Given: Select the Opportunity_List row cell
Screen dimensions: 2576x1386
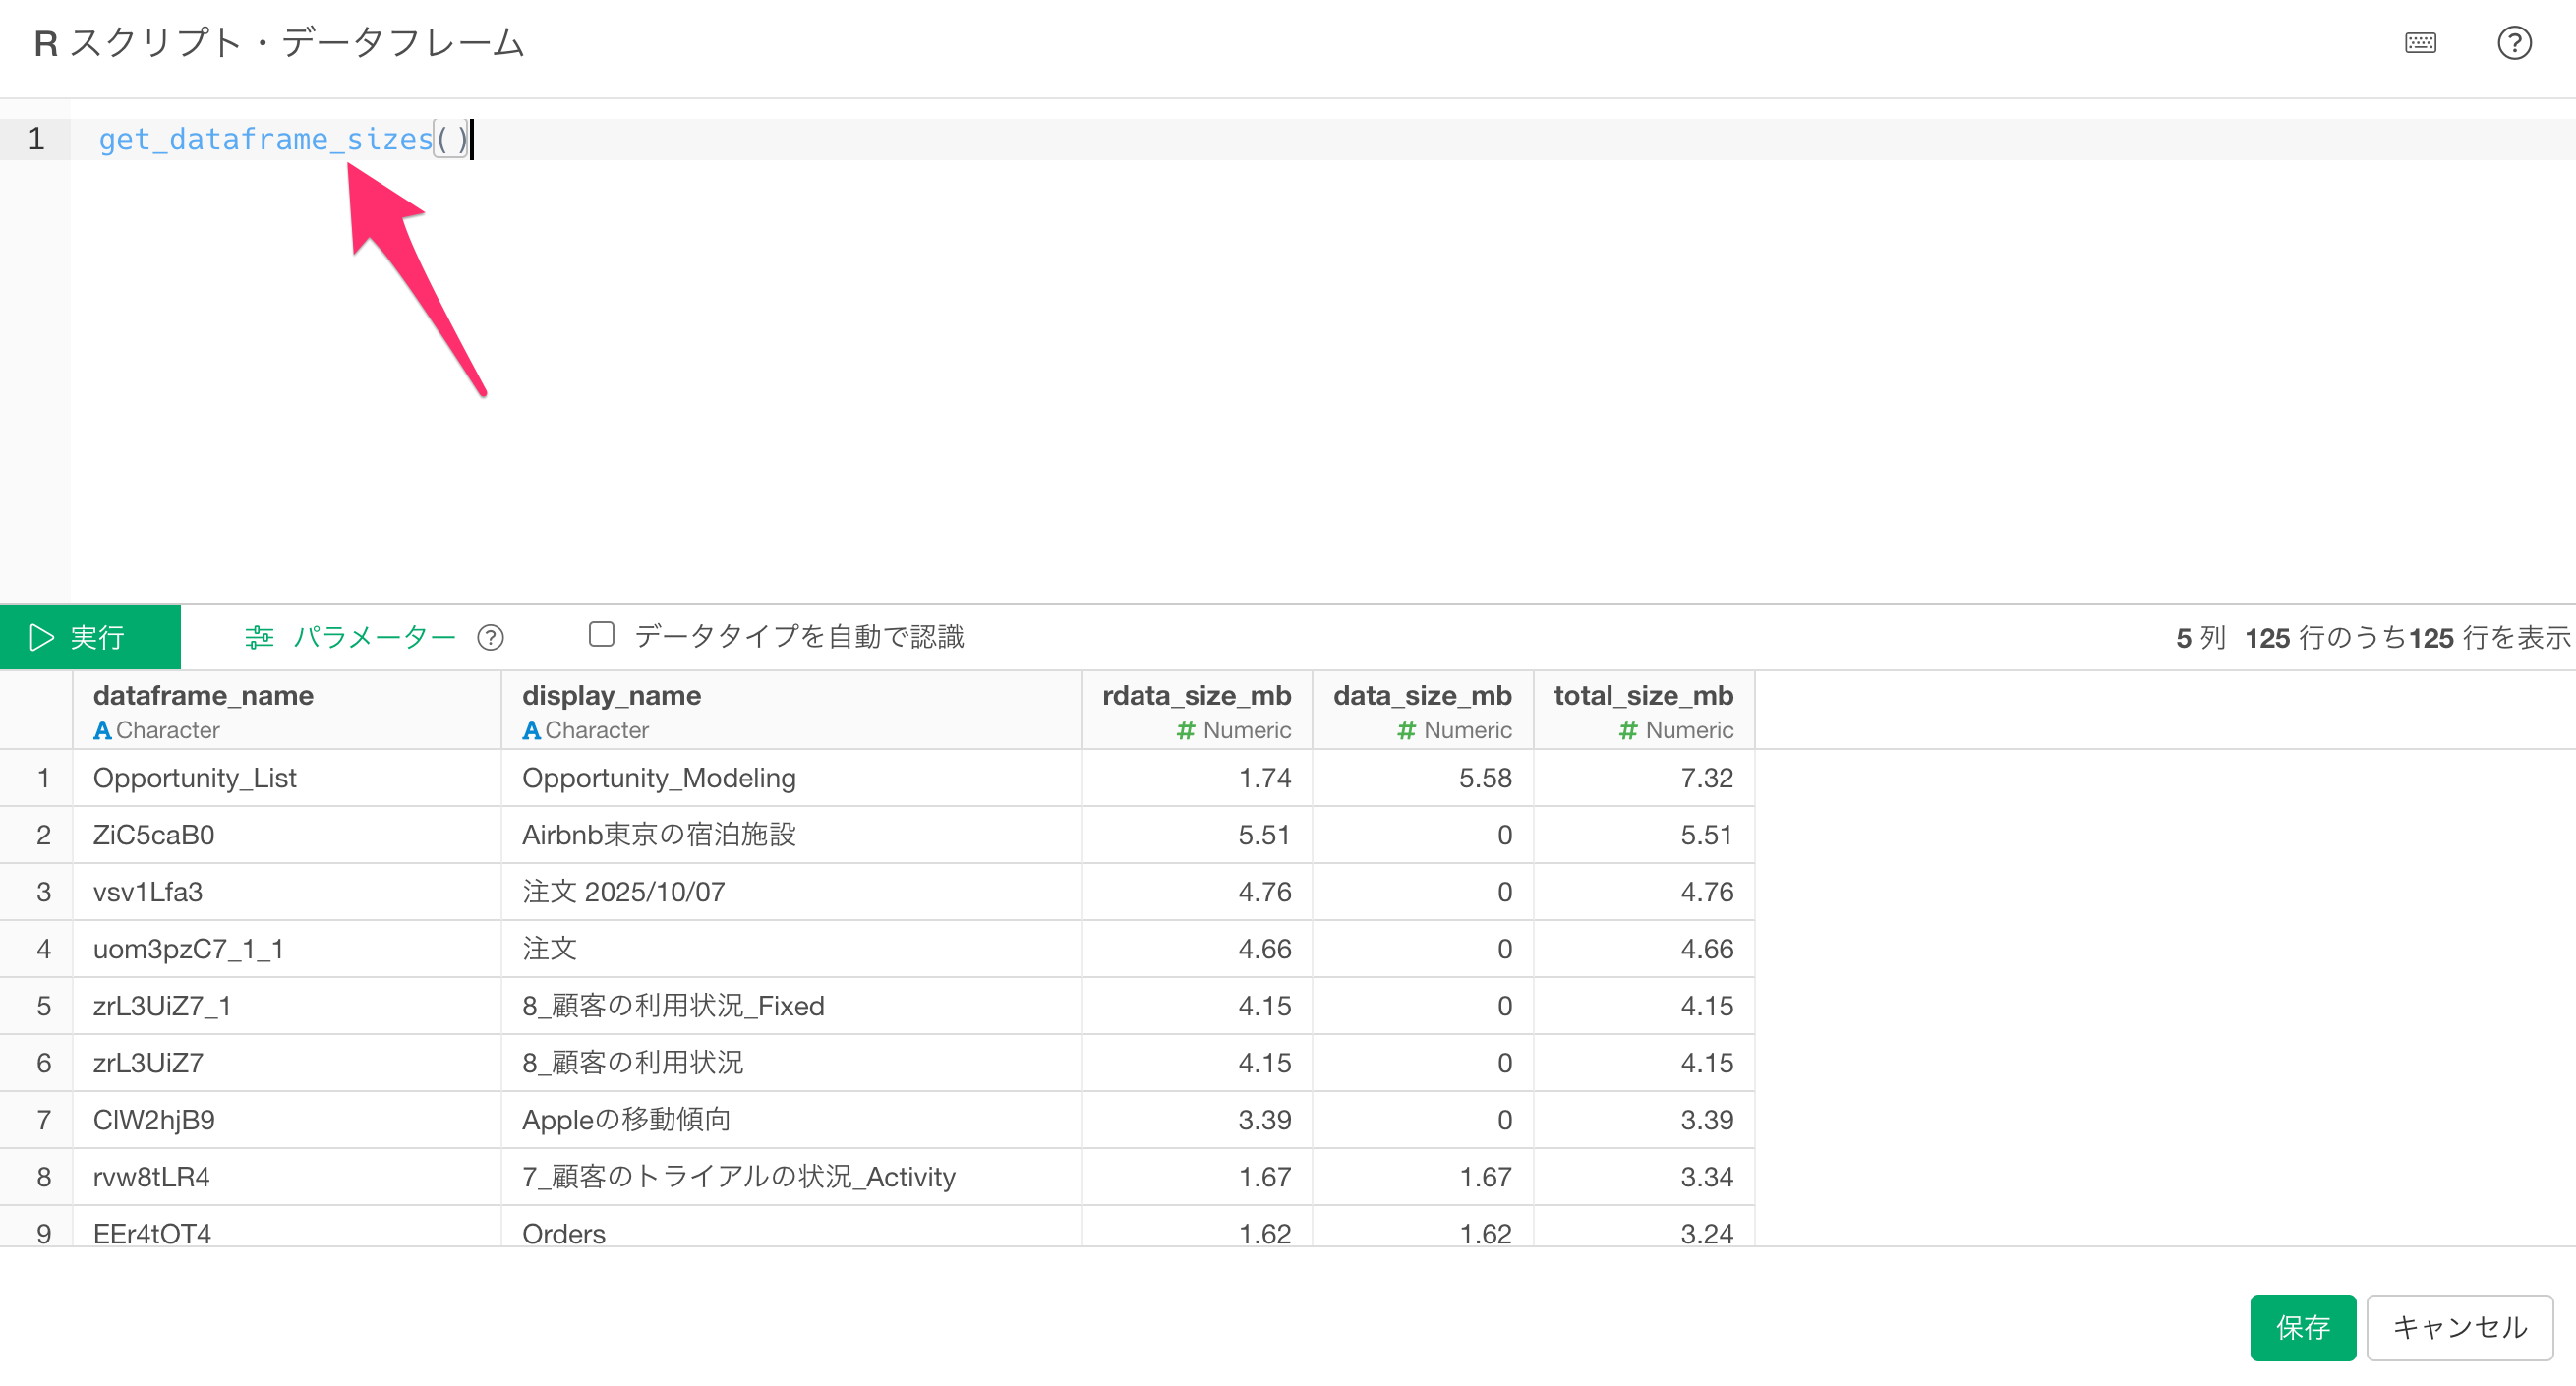Looking at the screenshot, I should [x=195, y=778].
